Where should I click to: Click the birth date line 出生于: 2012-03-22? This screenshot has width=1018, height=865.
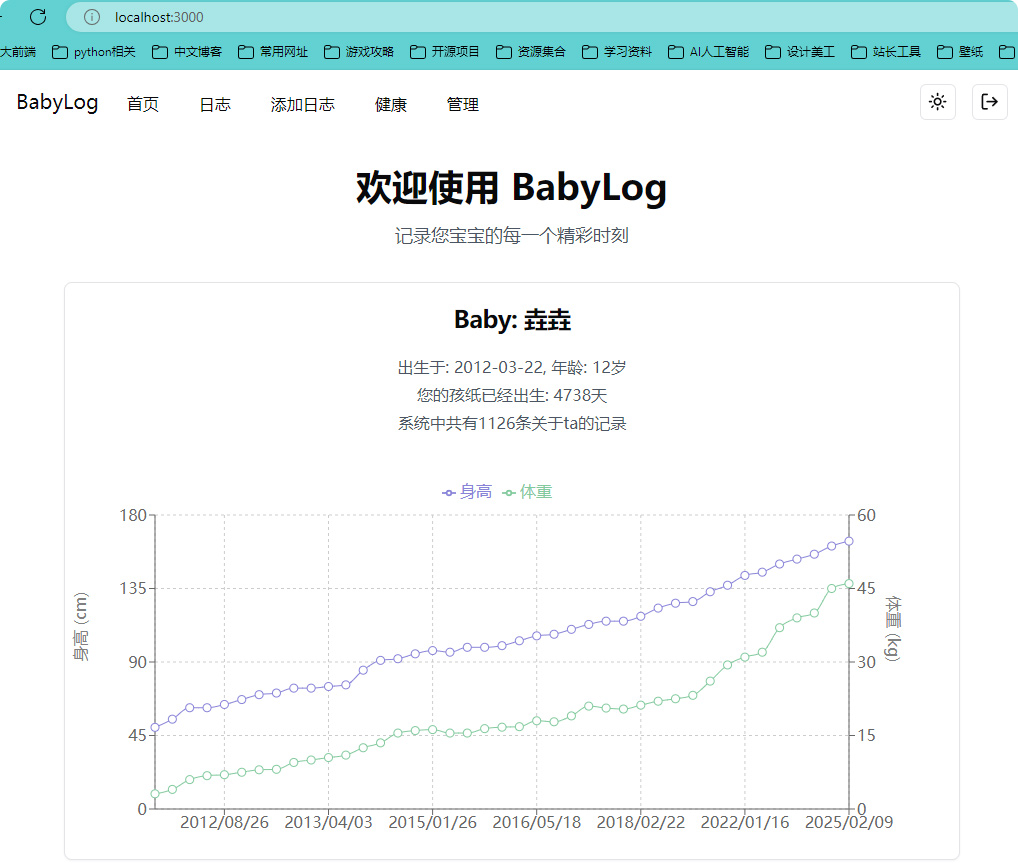471,368
